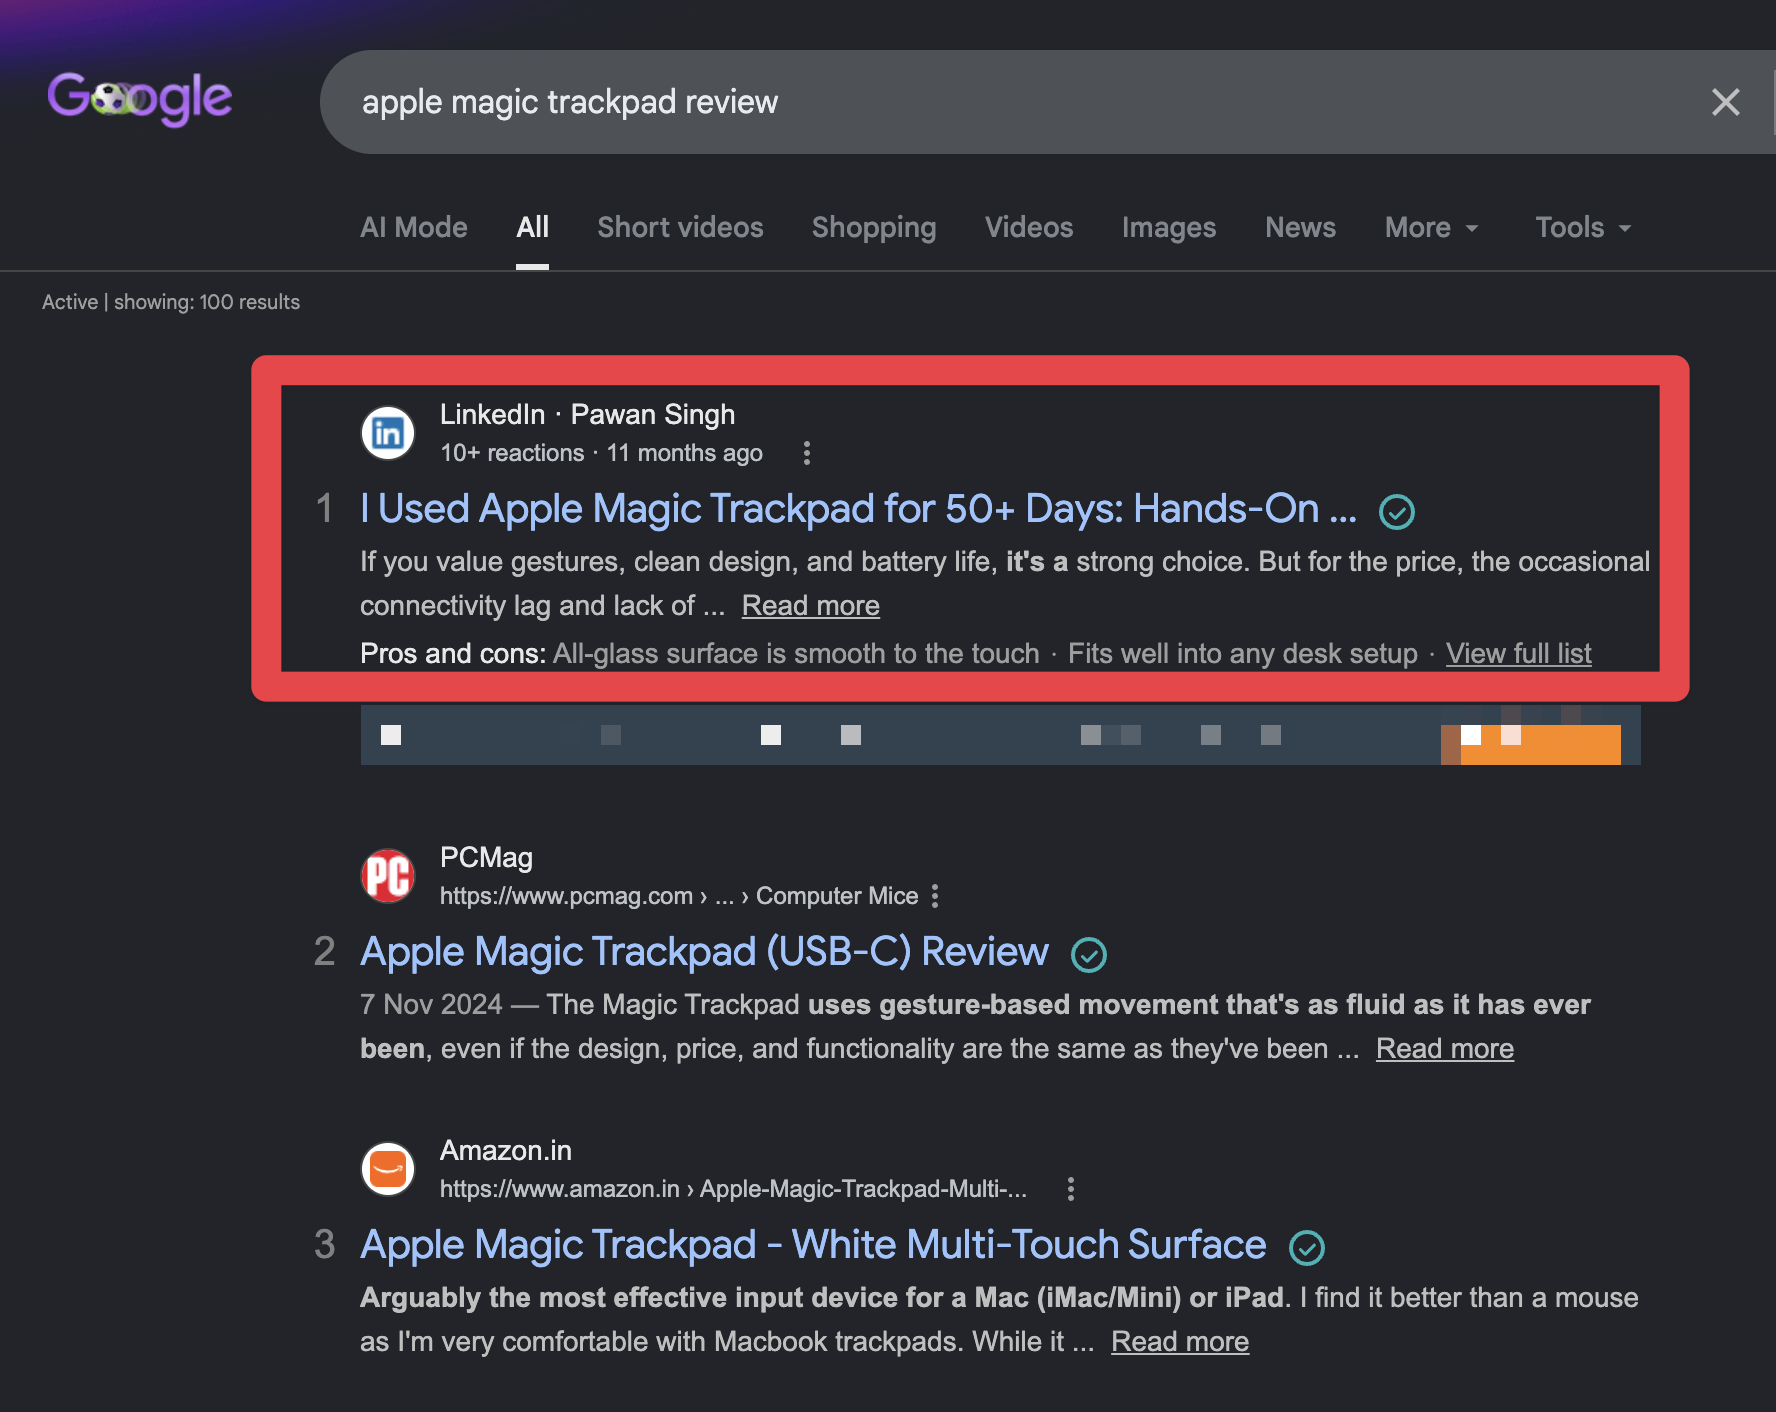Click verified check icon beside LinkedIn result title

(1396, 512)
